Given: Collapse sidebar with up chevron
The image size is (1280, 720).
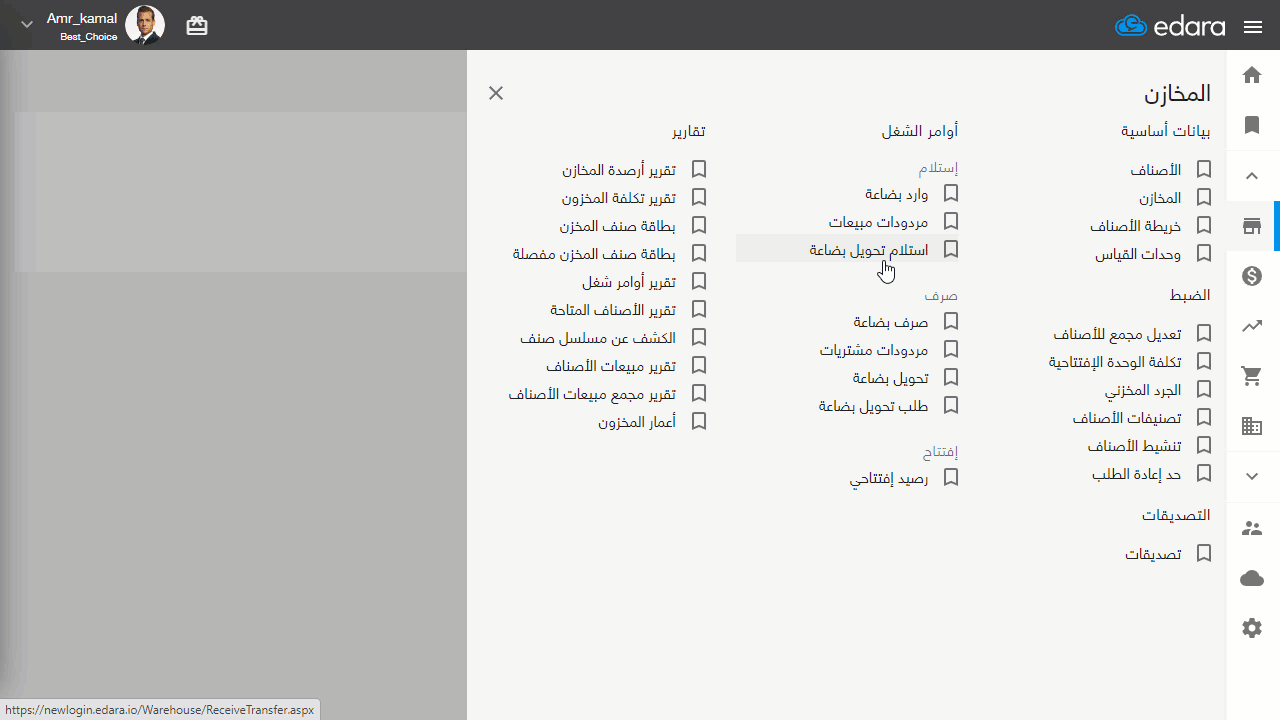Looking at the screenshot, I should click(x=1252, y=176).
